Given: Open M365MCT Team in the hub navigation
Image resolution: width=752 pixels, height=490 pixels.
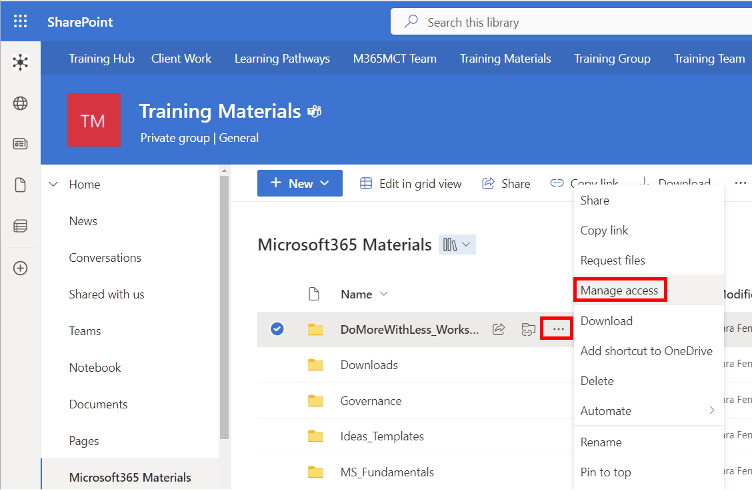Looking at the screenshot, I should point(395,58).
